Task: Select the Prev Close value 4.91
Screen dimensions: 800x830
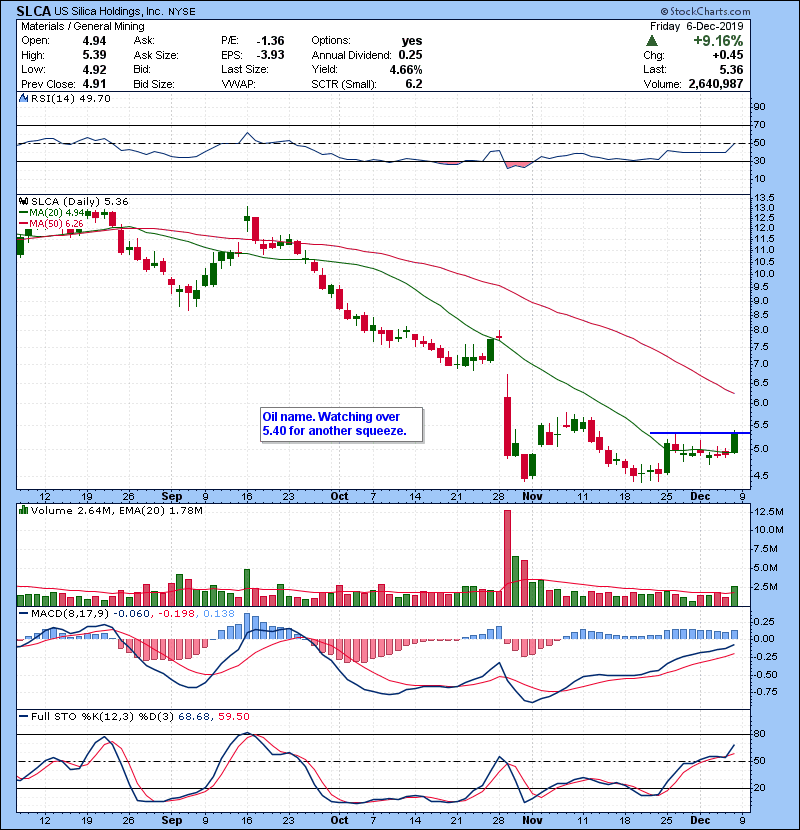Action: click(x=94, y=84)
